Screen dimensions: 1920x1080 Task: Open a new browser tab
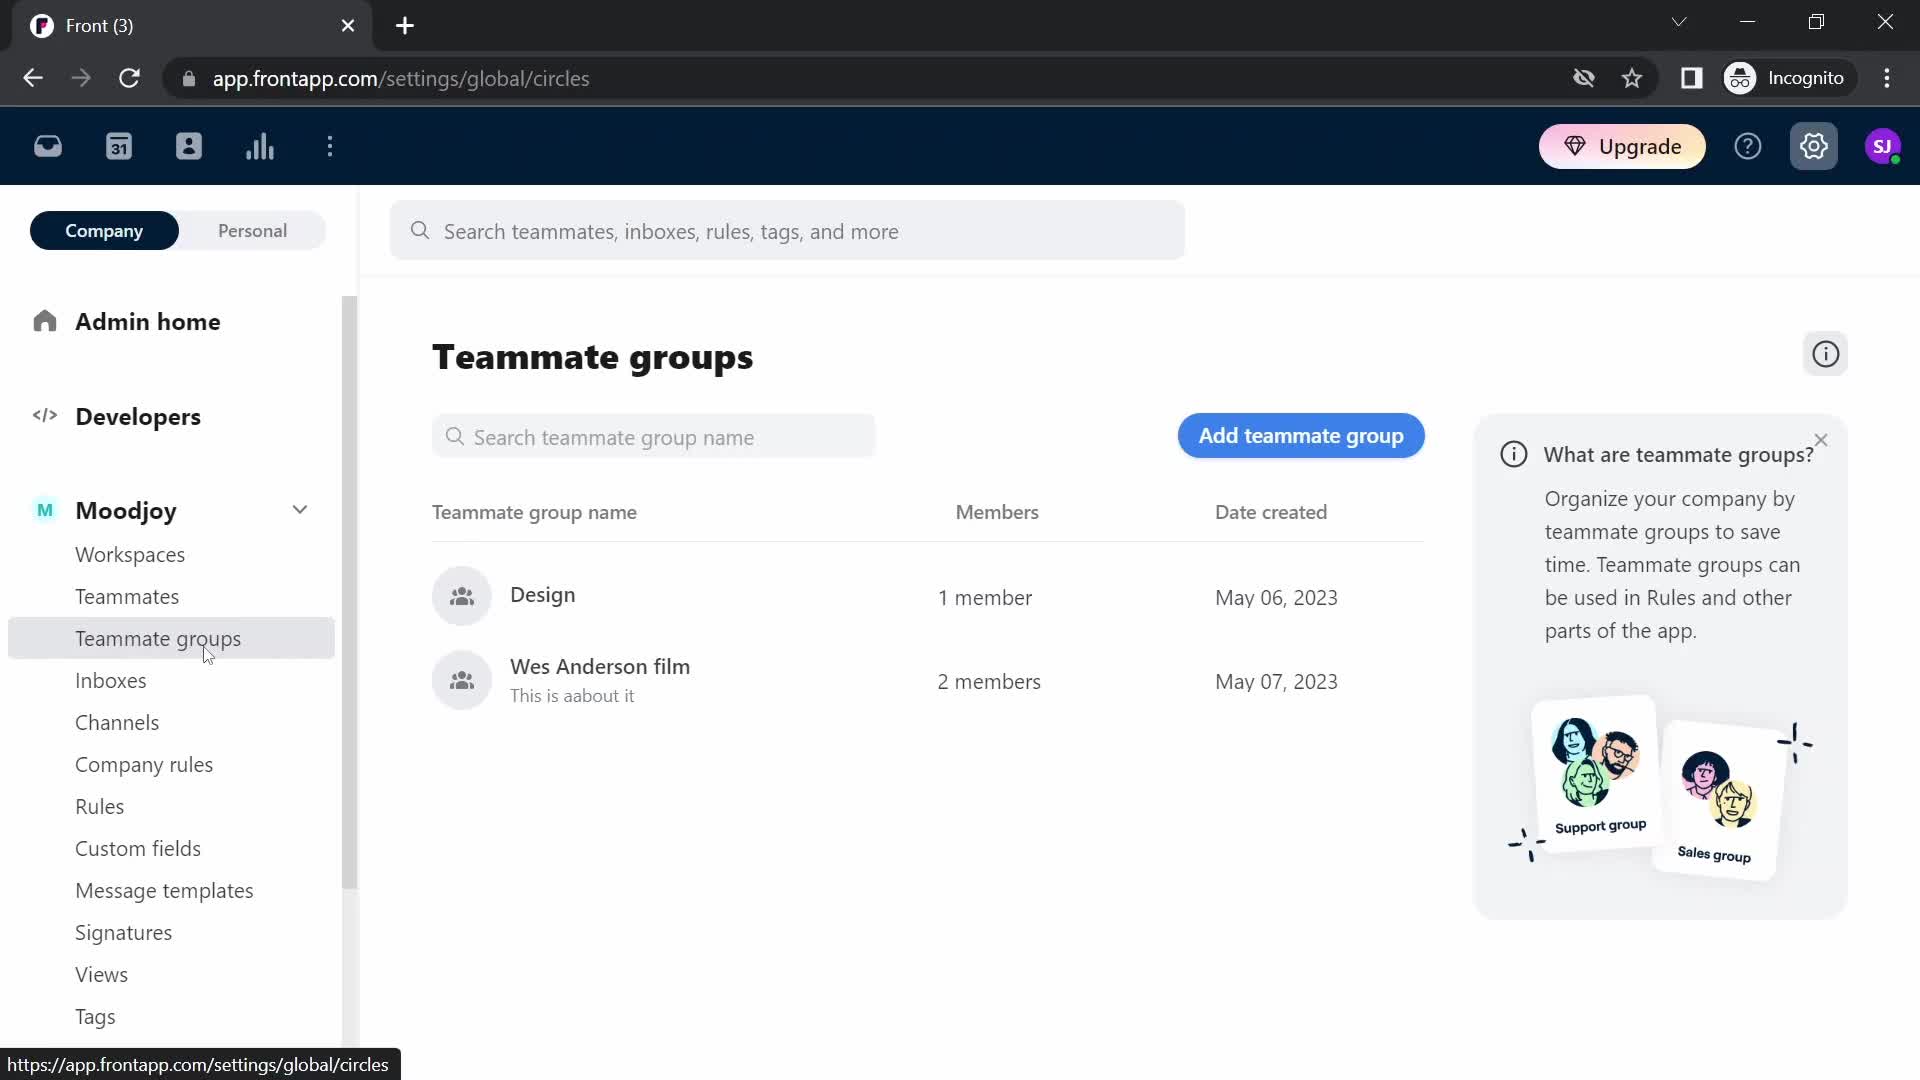405,26
